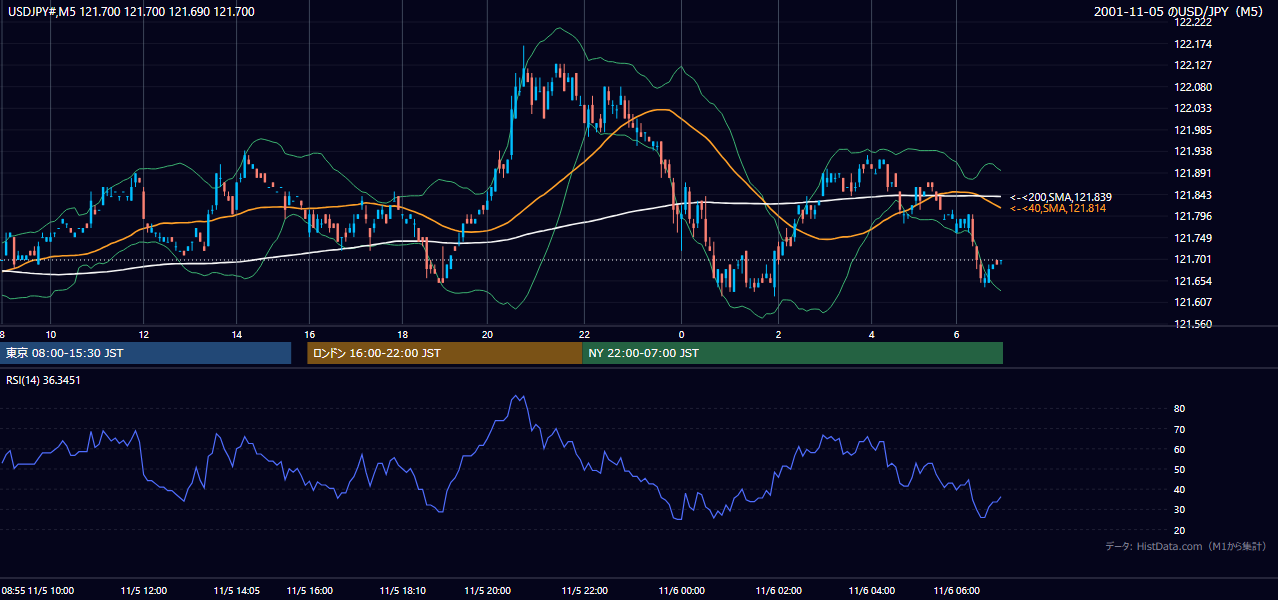Click price axis label 122.127
1278x600 pixels.
coord(1192,66)
